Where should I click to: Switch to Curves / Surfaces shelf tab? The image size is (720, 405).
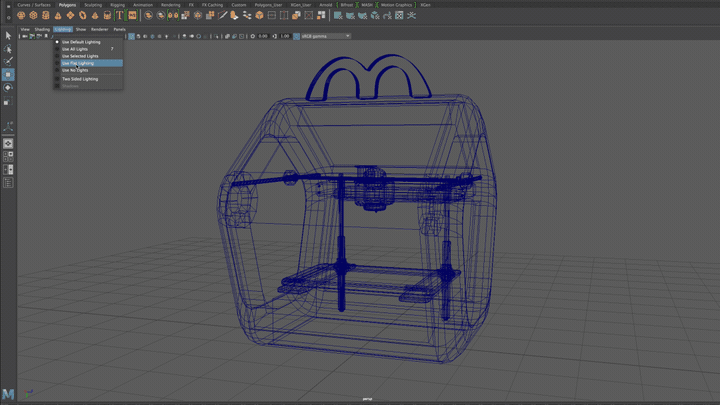34,5
